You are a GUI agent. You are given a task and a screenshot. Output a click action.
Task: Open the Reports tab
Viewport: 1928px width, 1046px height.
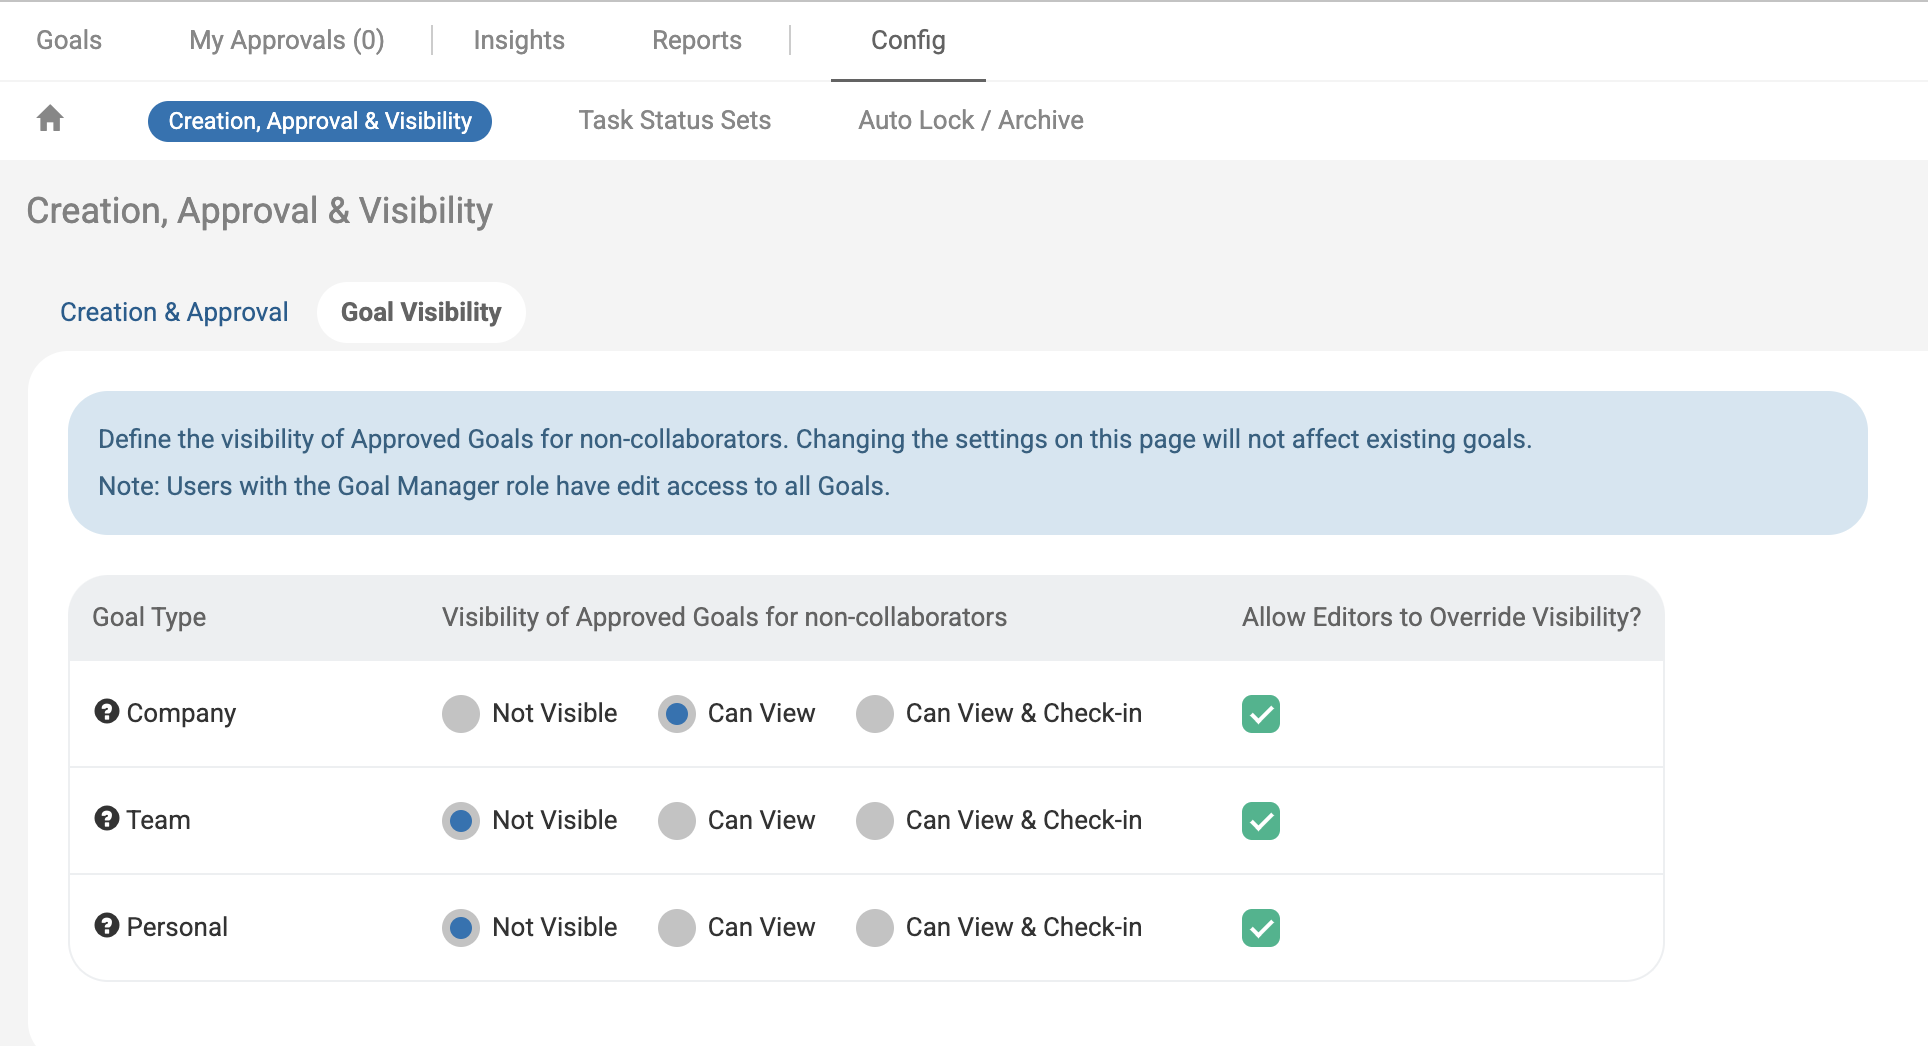(x=697, y=40)
